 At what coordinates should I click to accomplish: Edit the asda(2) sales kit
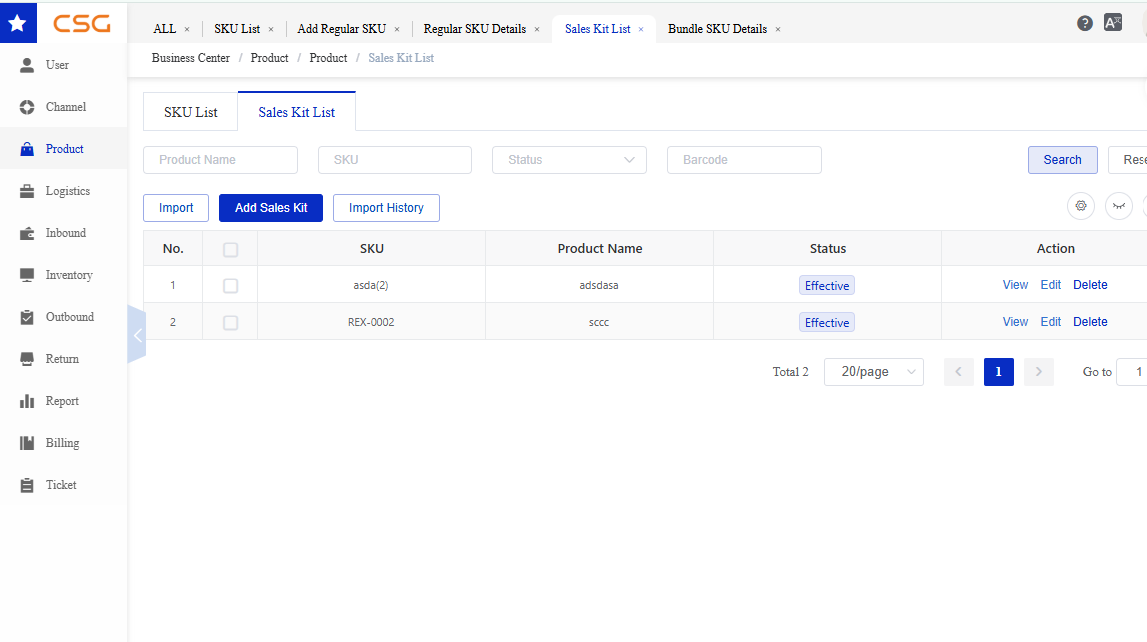(x=1050, y=285)
